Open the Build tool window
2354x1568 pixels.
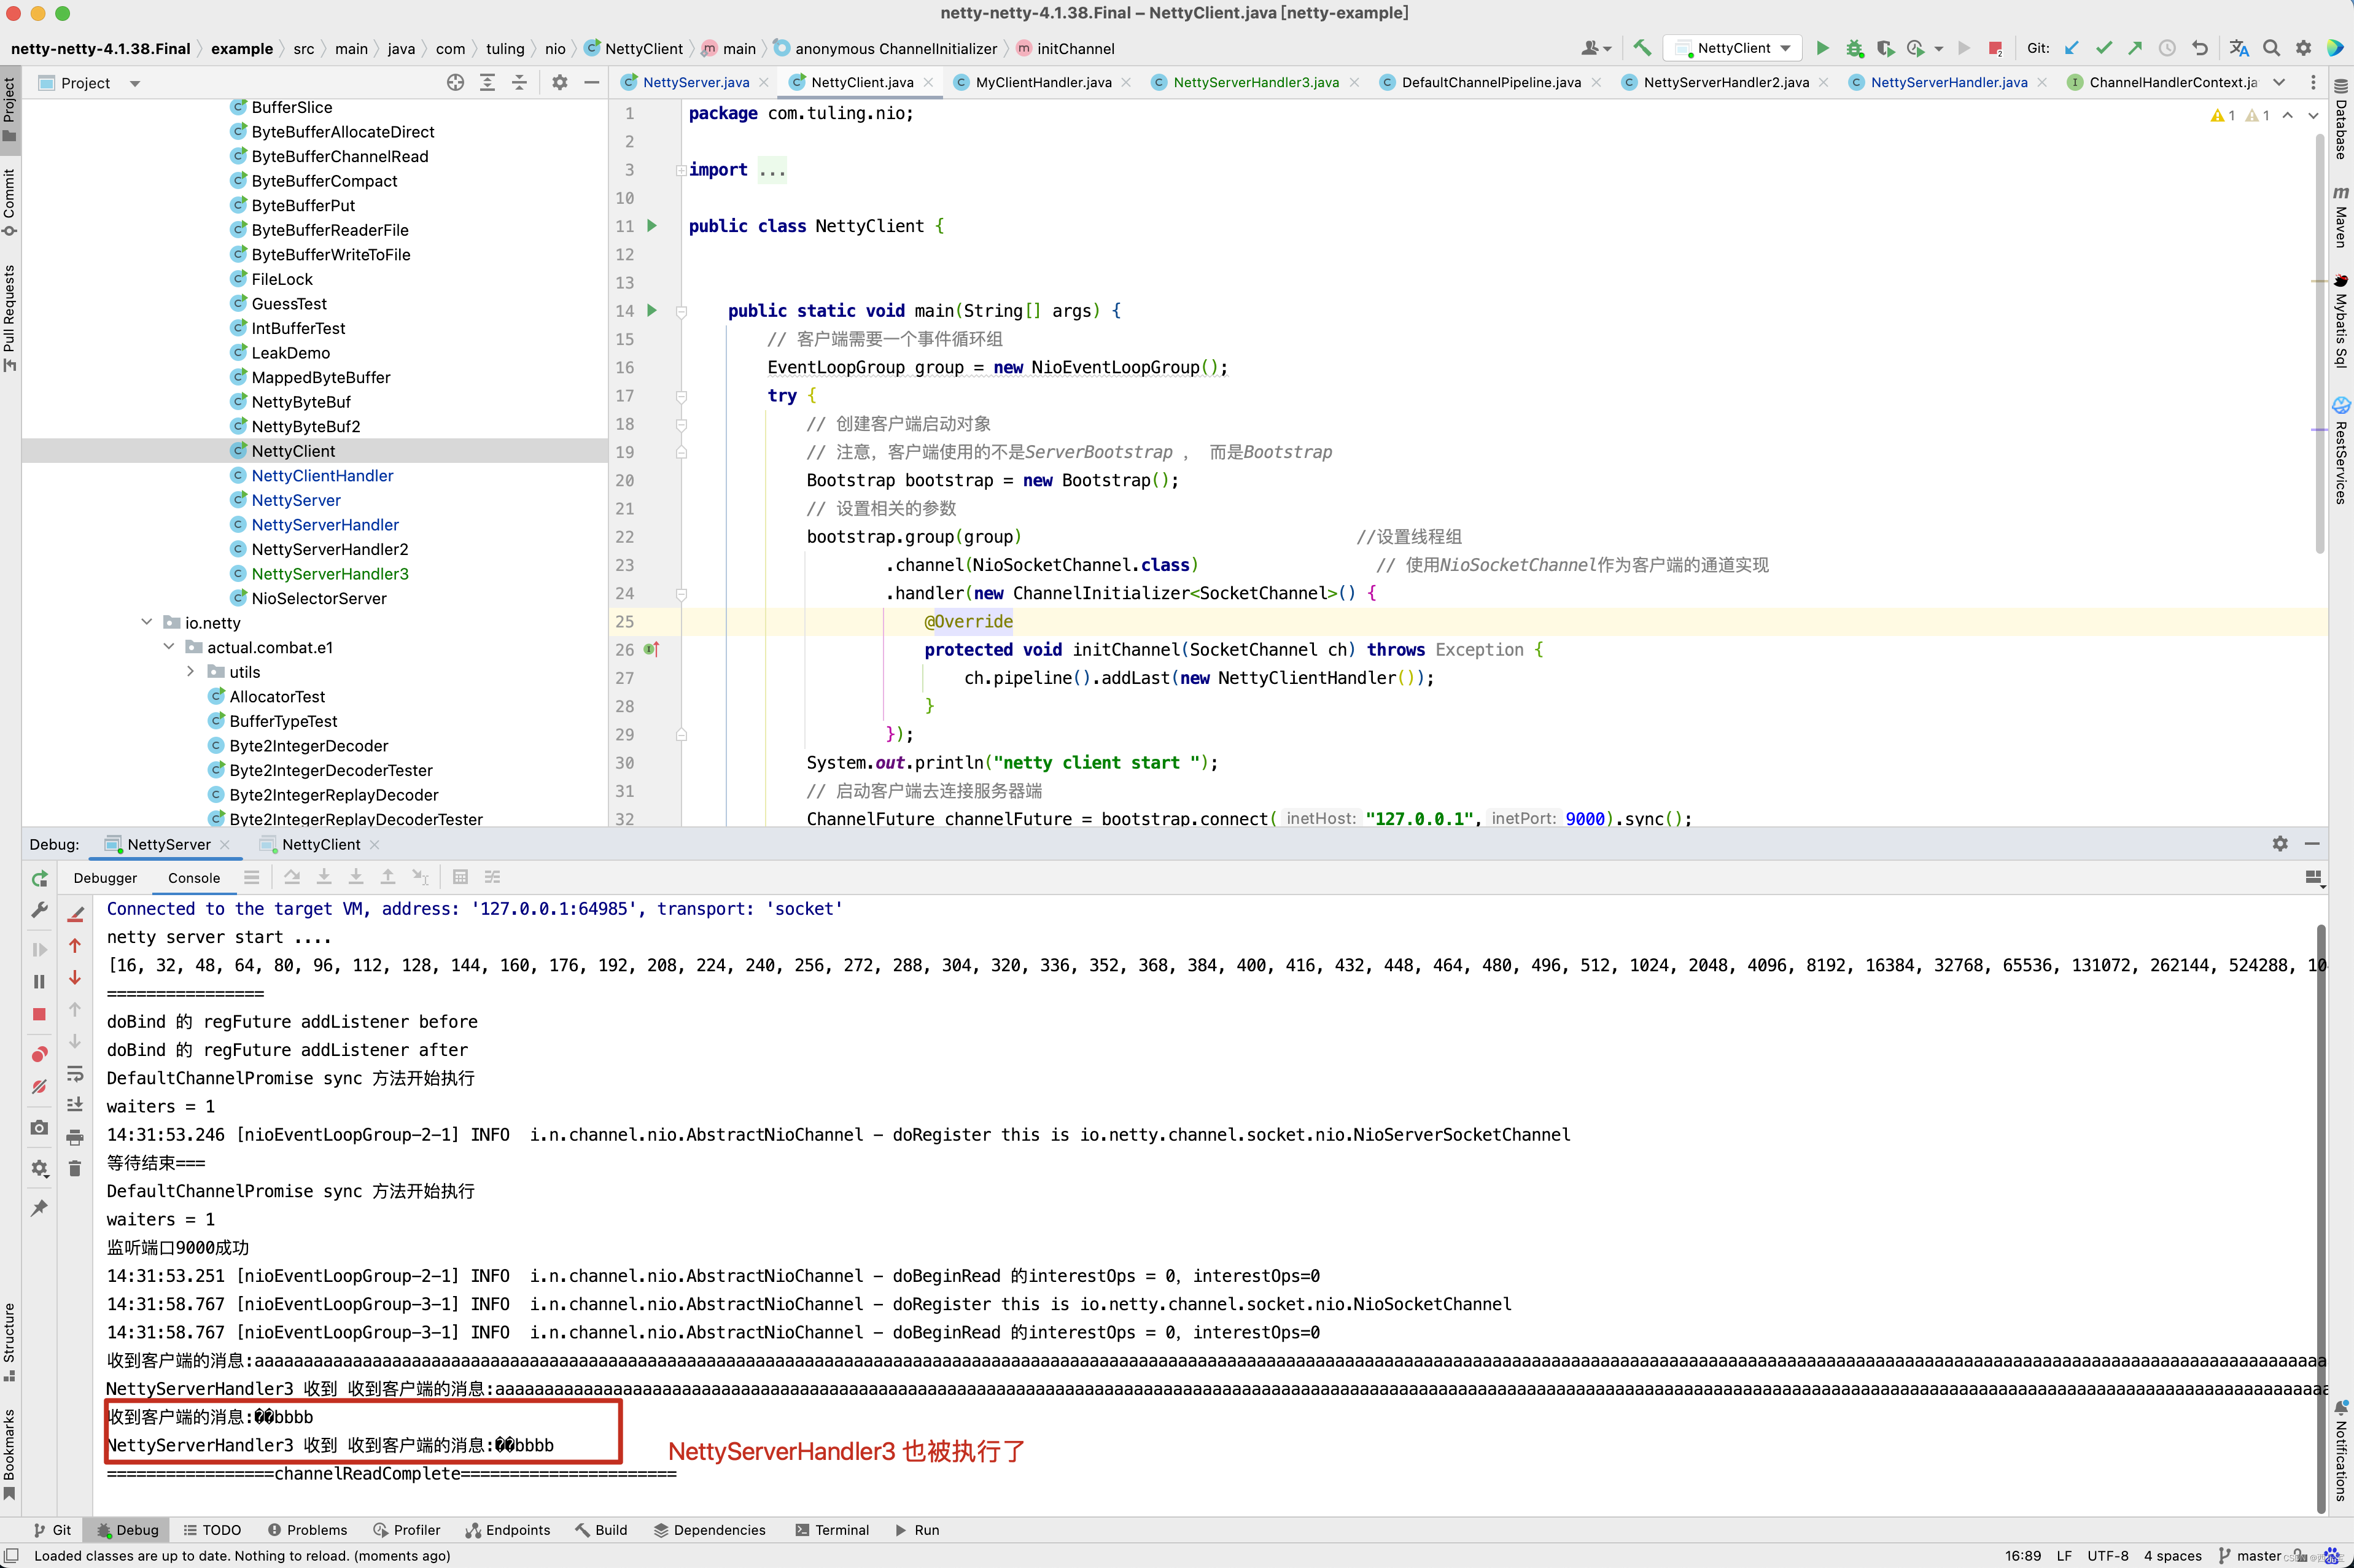601,1530
